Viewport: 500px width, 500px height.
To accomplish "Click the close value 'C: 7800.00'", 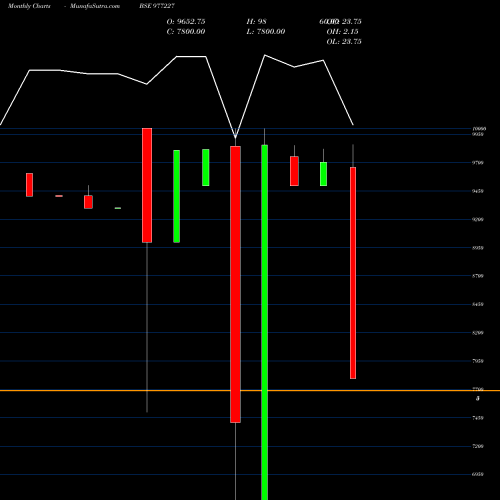I will (186, 31).
